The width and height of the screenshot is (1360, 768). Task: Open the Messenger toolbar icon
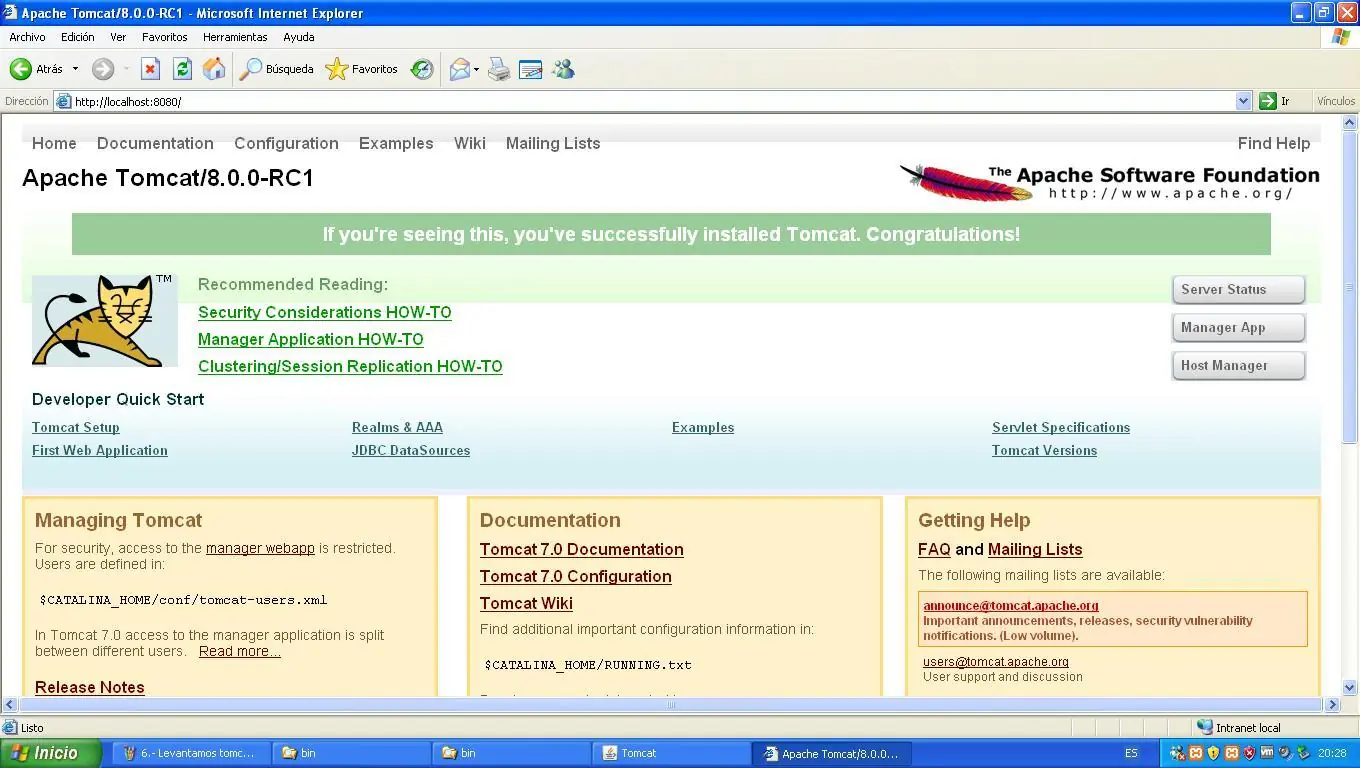pos(563,69)
